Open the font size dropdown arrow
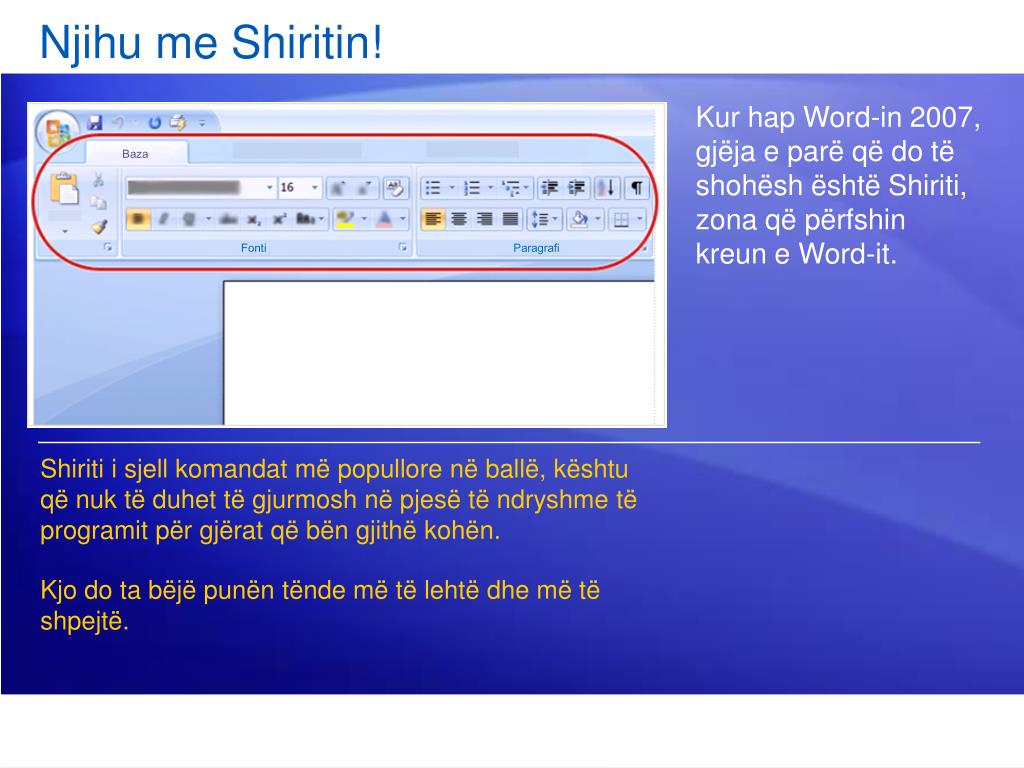 coord(315,188)
